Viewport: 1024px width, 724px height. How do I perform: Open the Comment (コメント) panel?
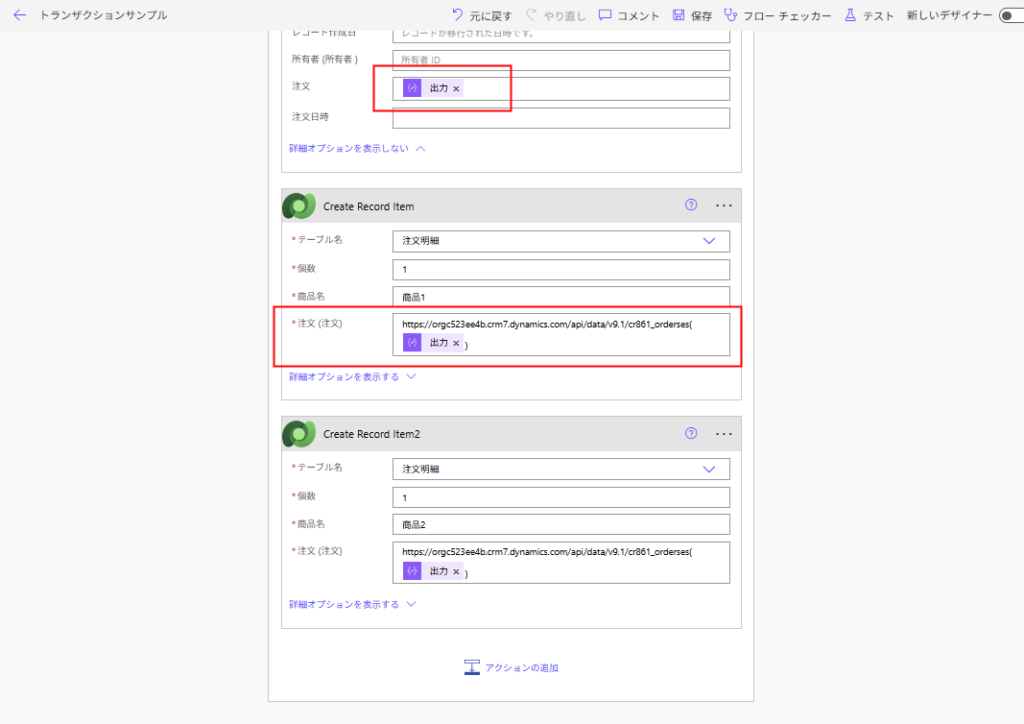(628, 15)
